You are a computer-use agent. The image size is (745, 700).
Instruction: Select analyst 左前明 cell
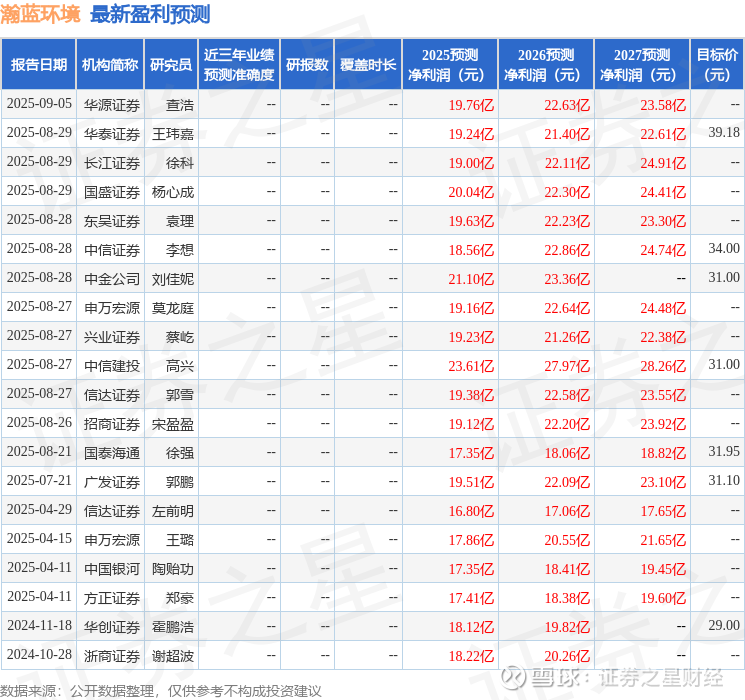coord(172,511)
